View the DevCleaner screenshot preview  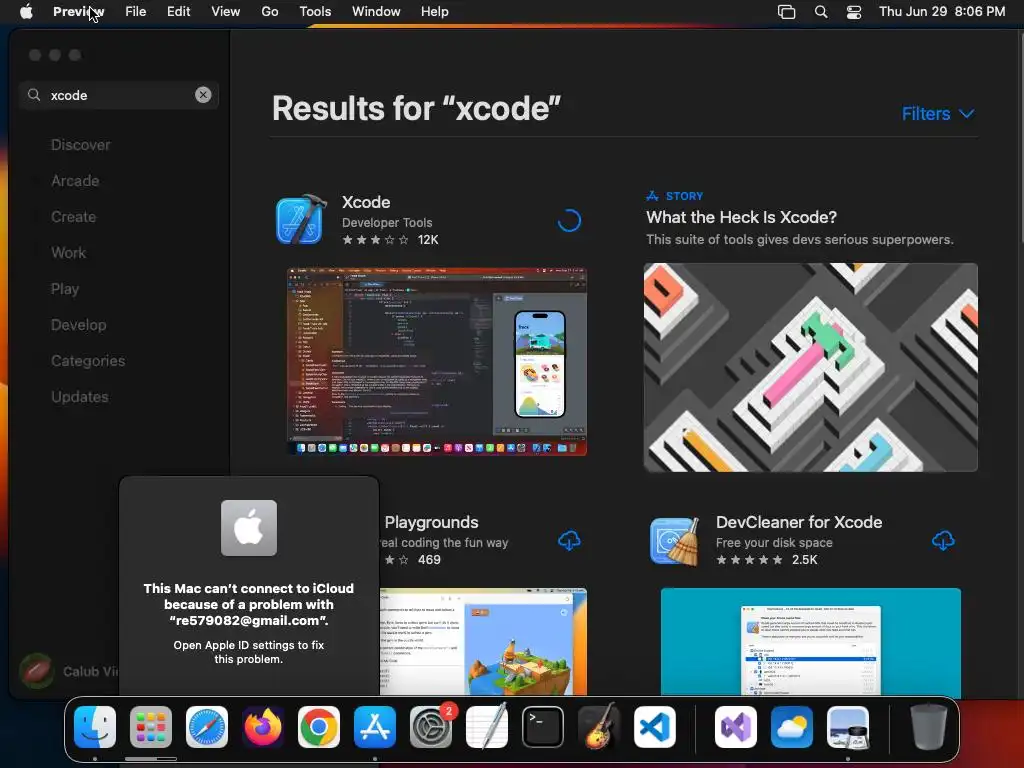pyautogui.click(x=810, y=642)
